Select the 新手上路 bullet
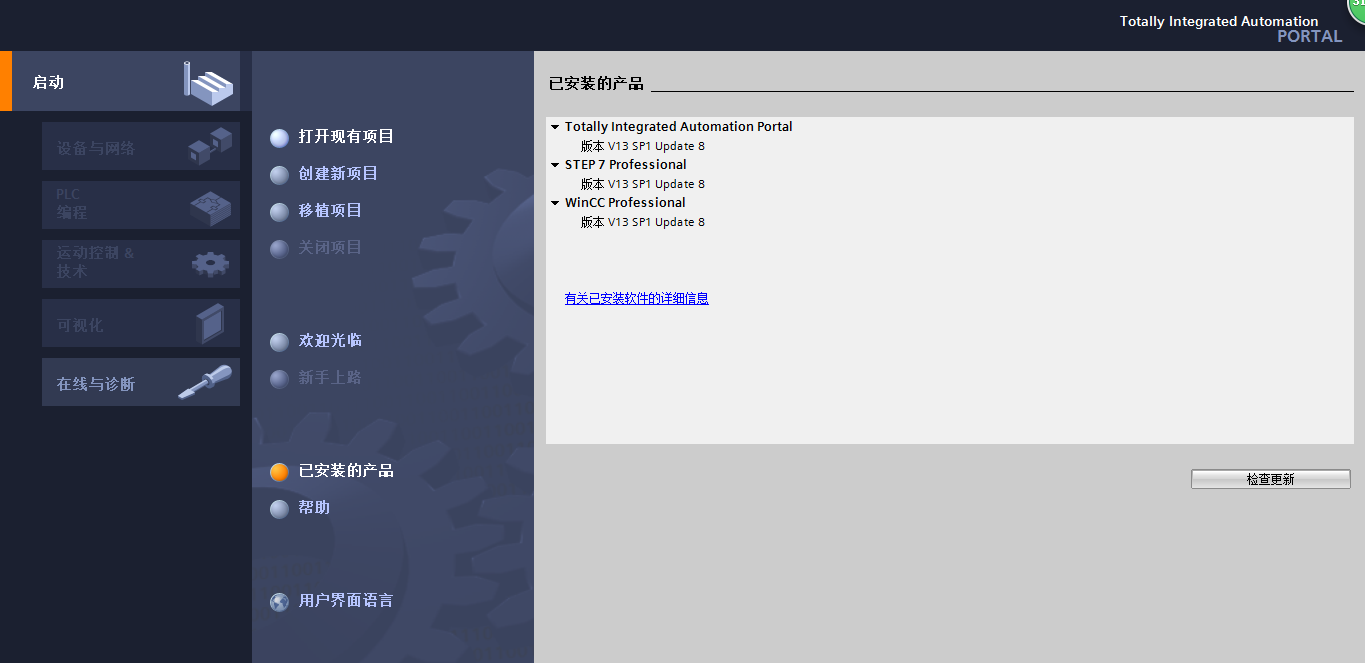 (x=280, y=379)
